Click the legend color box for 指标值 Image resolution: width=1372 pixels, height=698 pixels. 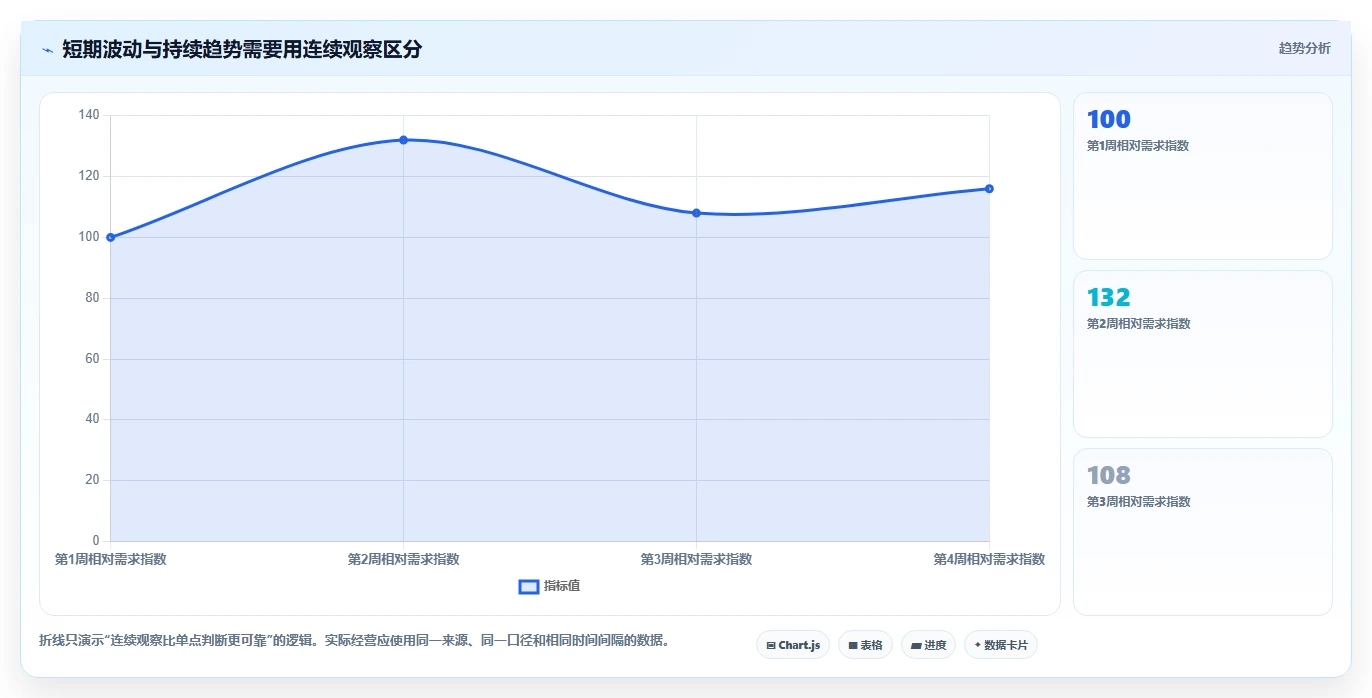pyautogui.click(x=529, y=586)
